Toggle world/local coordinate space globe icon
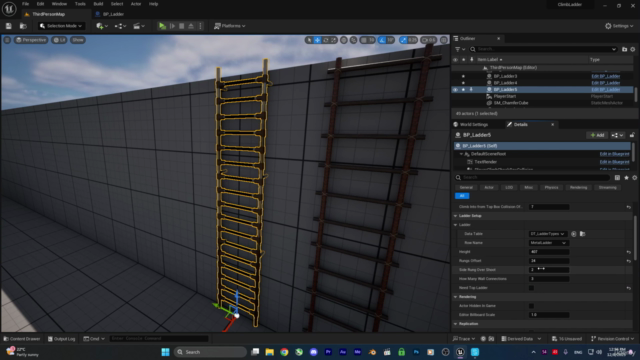Screen dimensions: 640x360 [344, 40]
